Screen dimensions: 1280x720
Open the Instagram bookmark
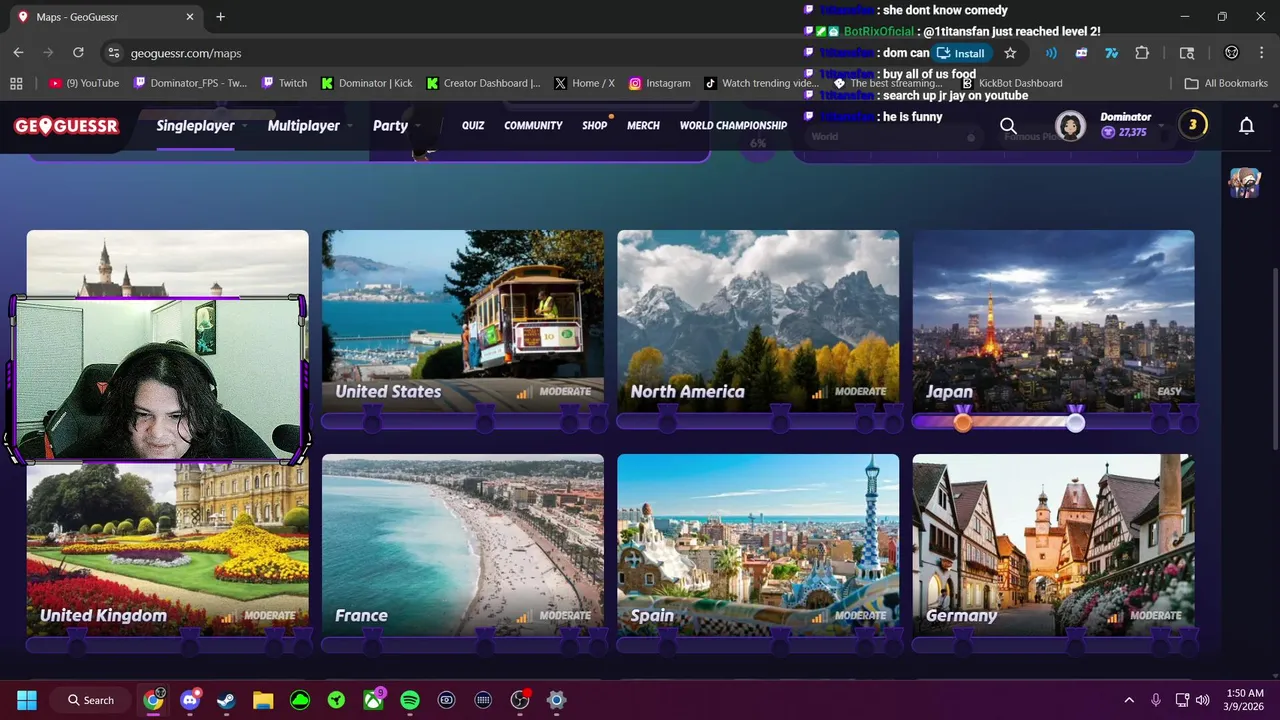coord(660,83)
